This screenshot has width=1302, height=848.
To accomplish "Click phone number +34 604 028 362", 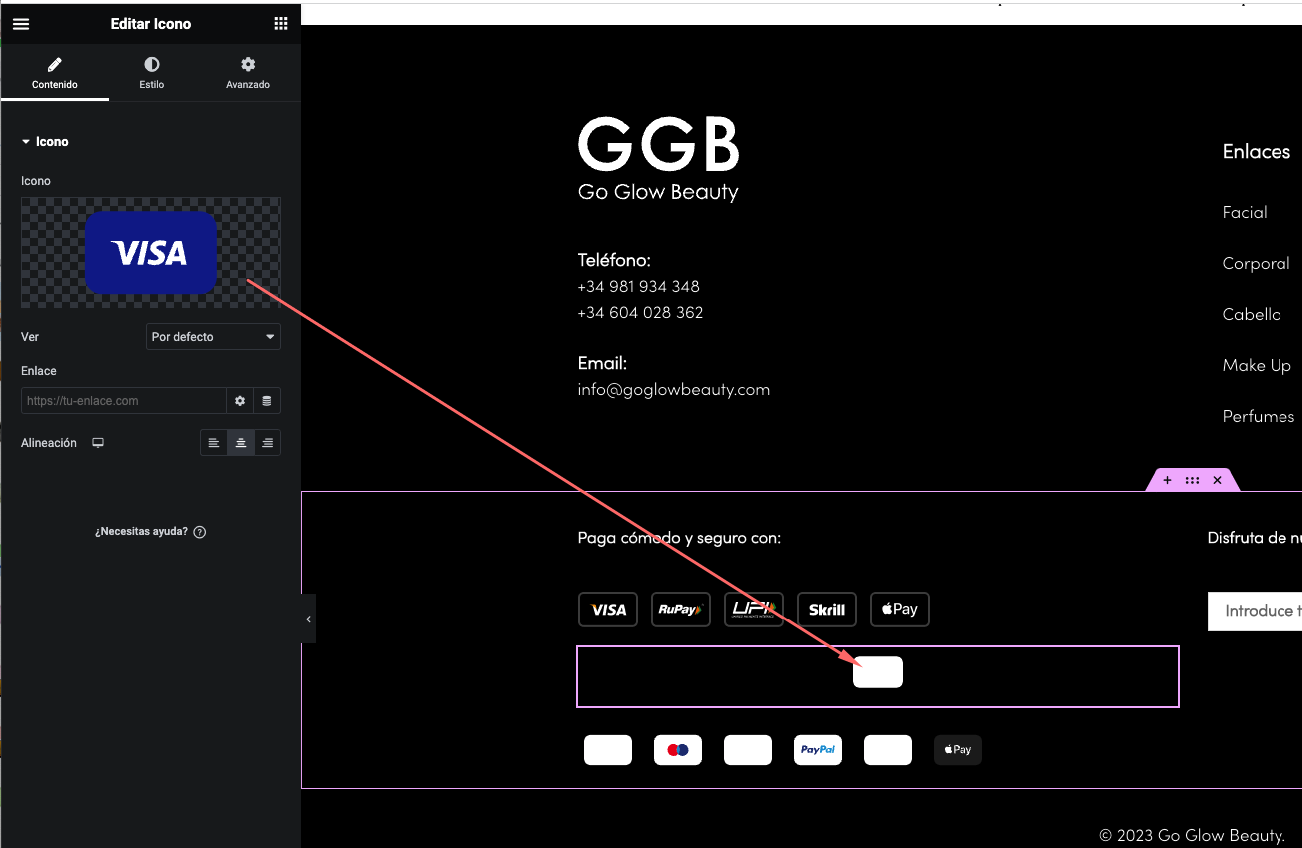I will pyautogui.click(x=640, y=313).
